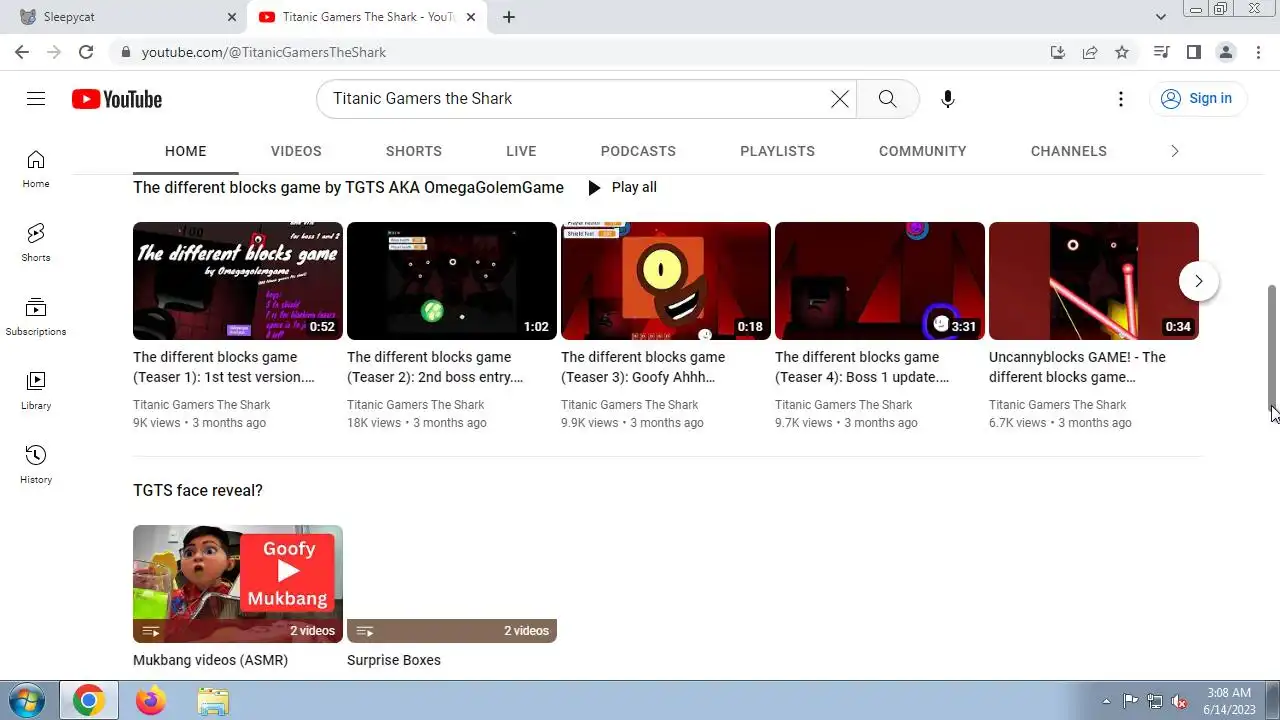Open File Explorer from the taskbar
This screenshot has height=720, width=1280.
coord(213,701)
